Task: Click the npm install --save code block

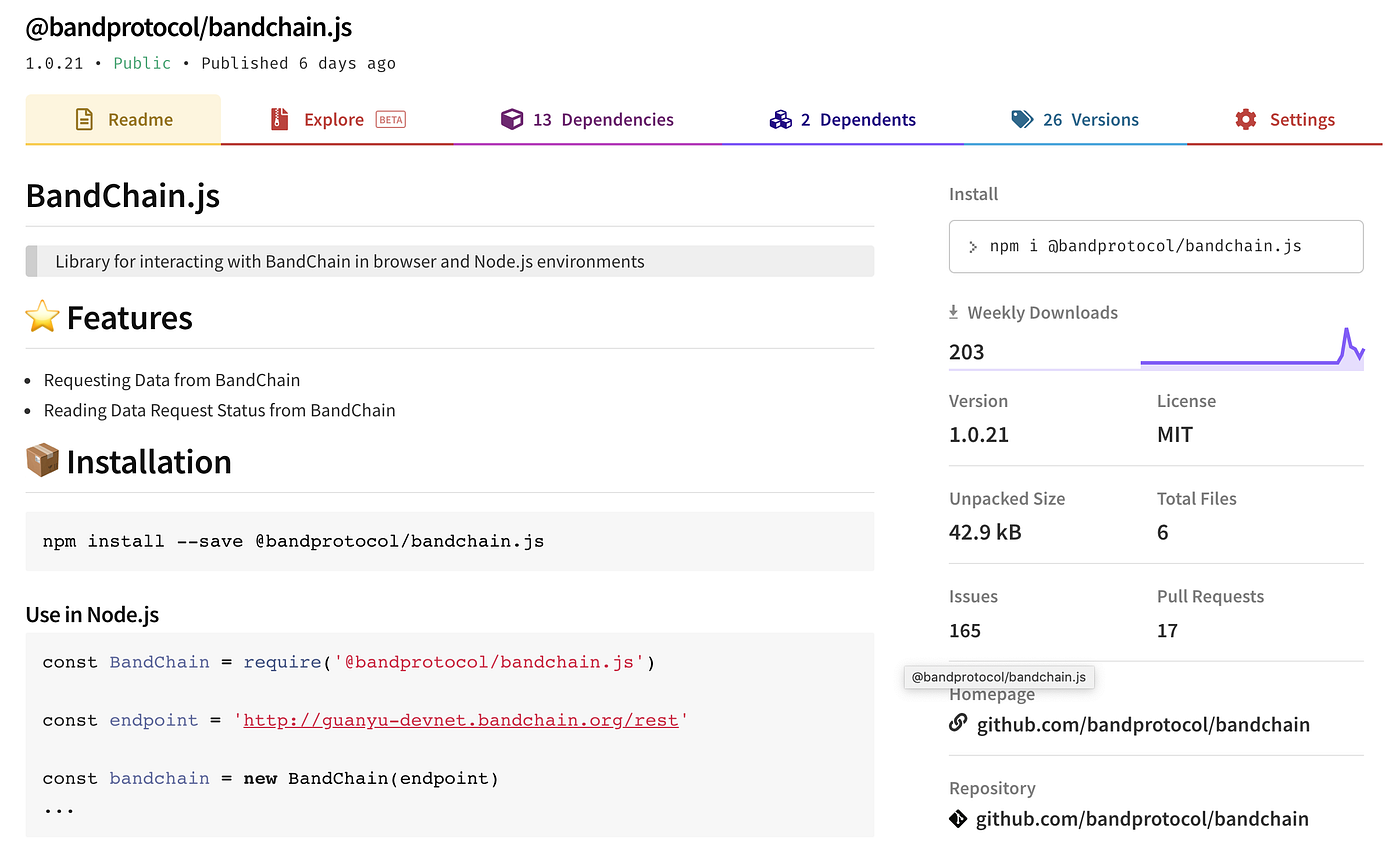Action: tap(449, 542)
